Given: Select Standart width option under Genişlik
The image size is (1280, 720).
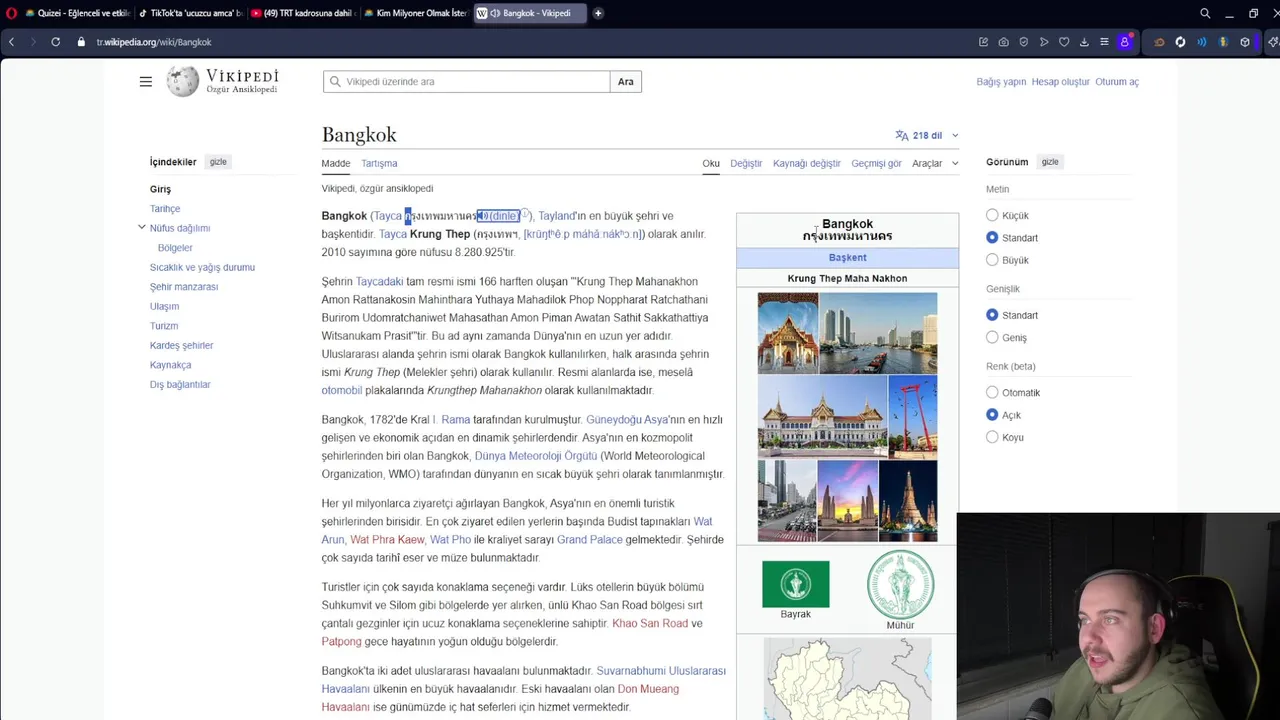Looking at the screenshot, I should pos(992,315).
